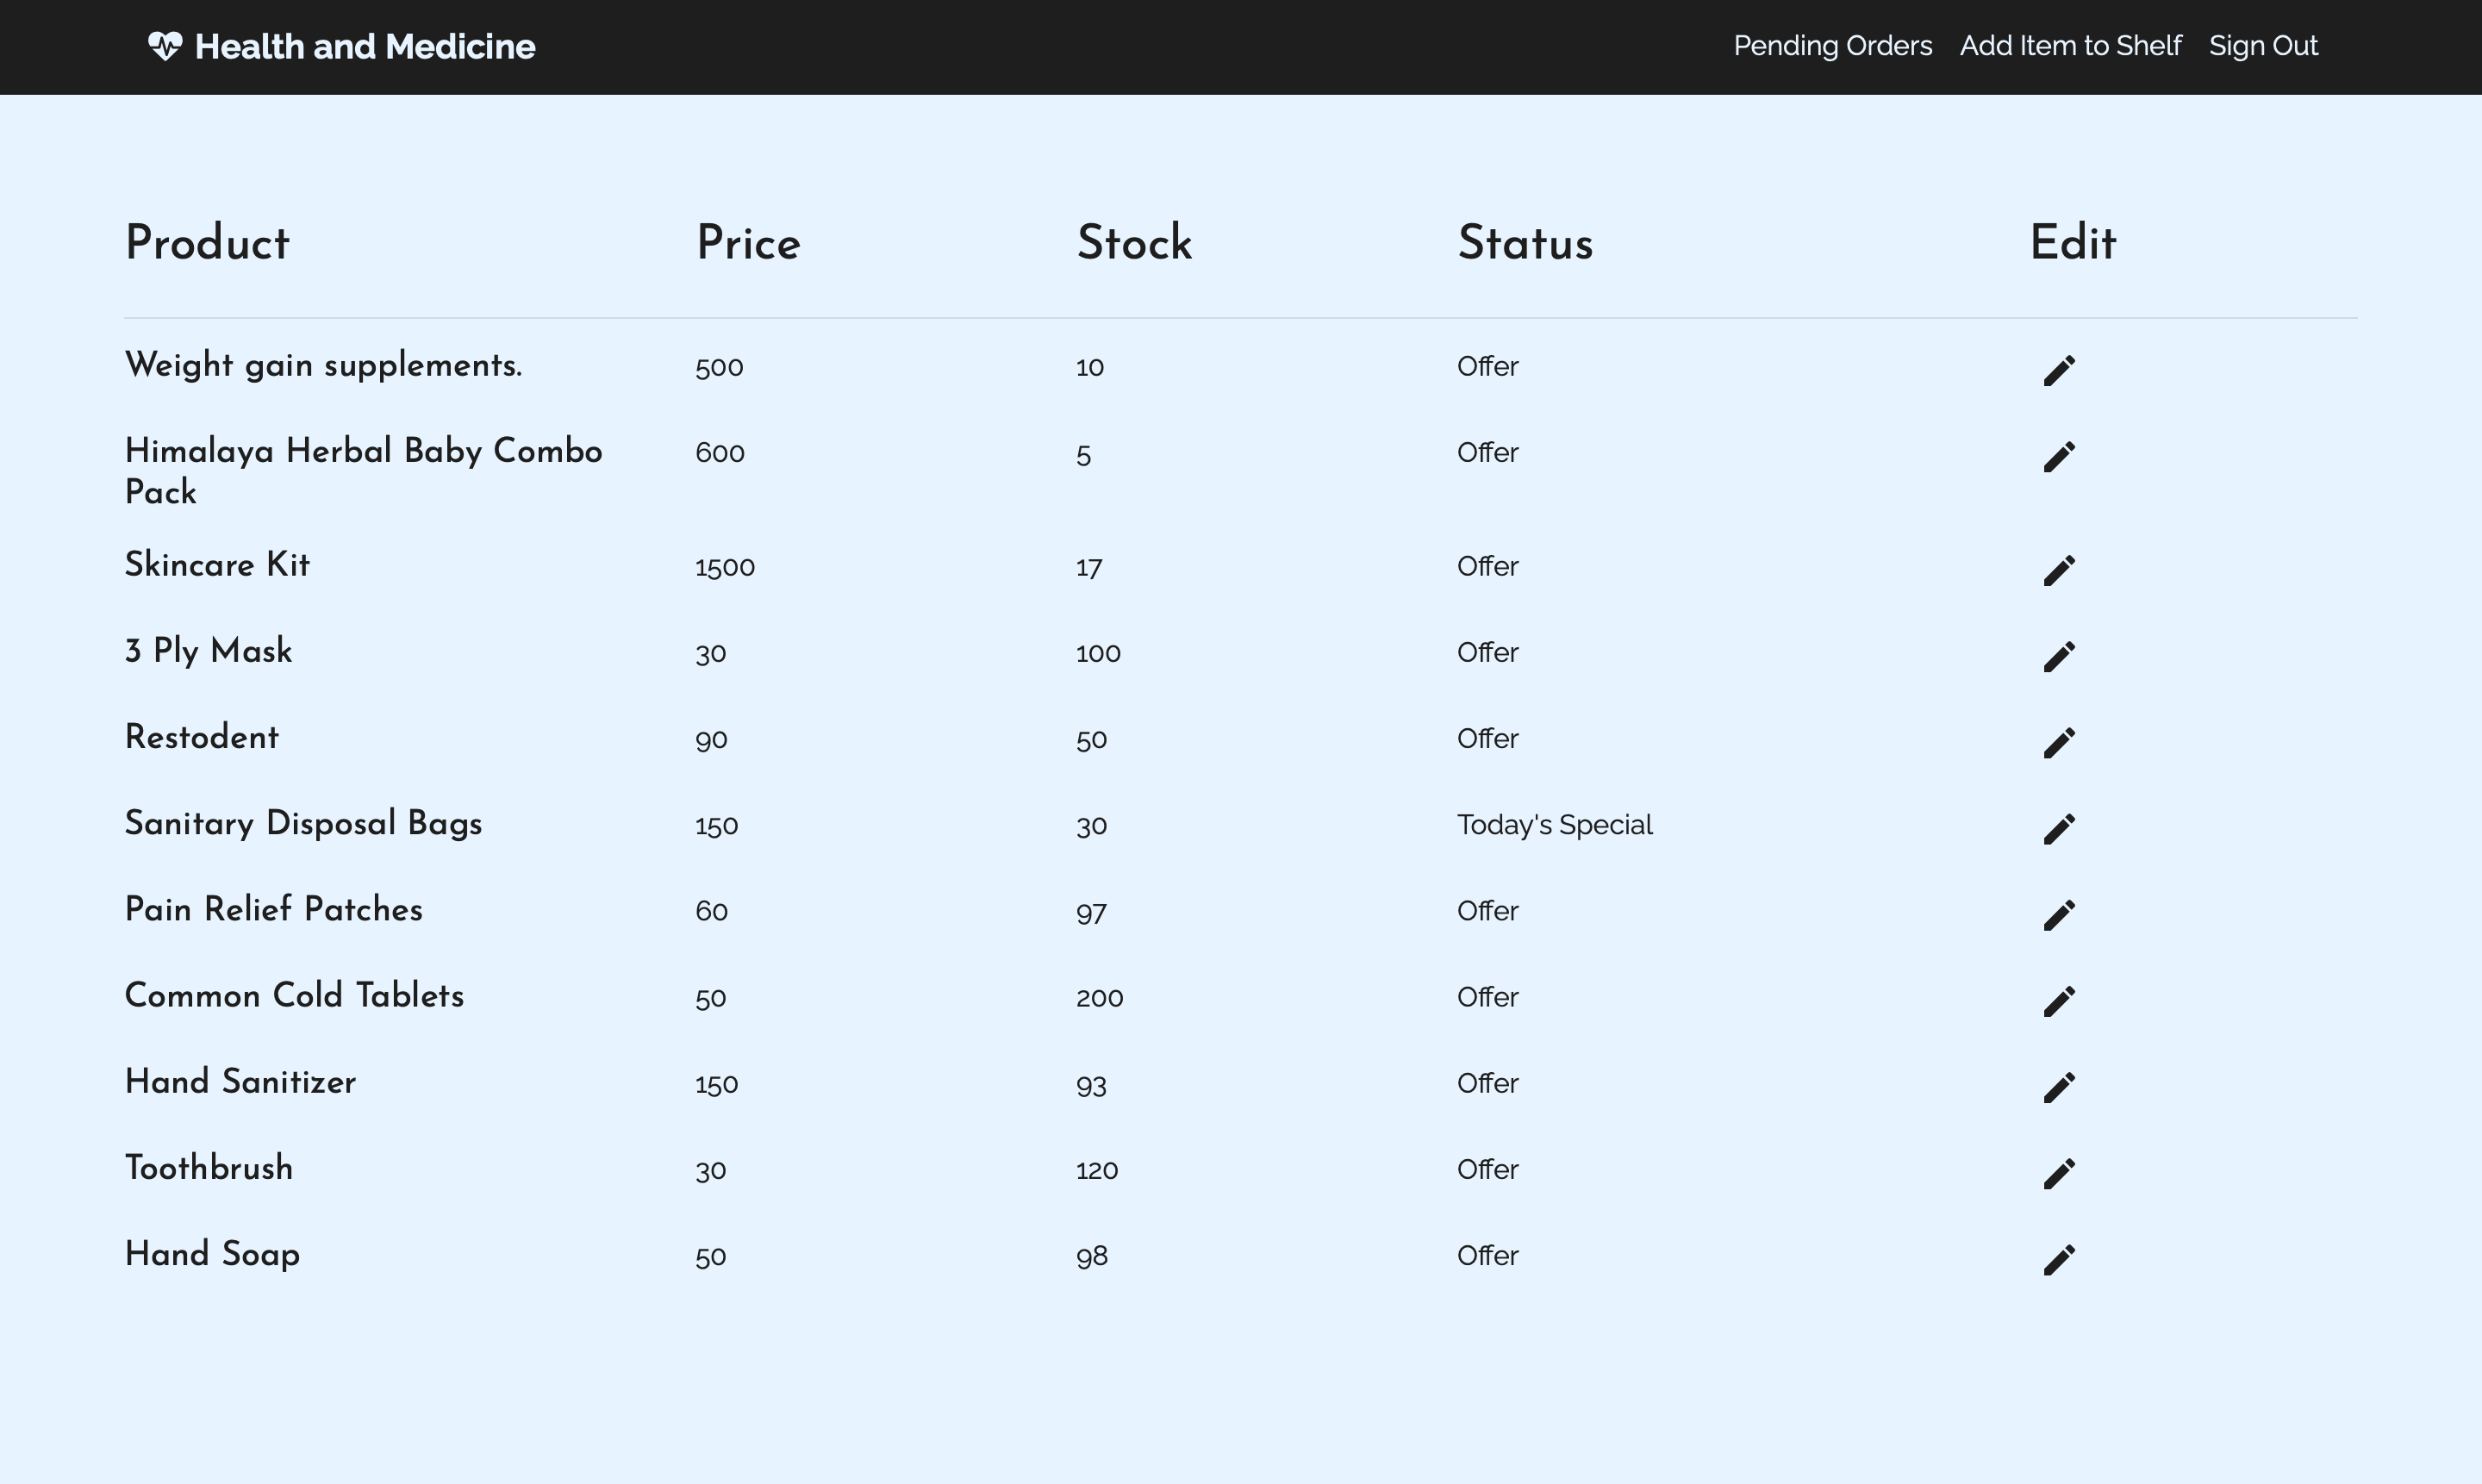Image resolution: width=2482 pixels, height=1484 pixels.
Task: Edit the Weight gain supplements item
Action: 2059,371
